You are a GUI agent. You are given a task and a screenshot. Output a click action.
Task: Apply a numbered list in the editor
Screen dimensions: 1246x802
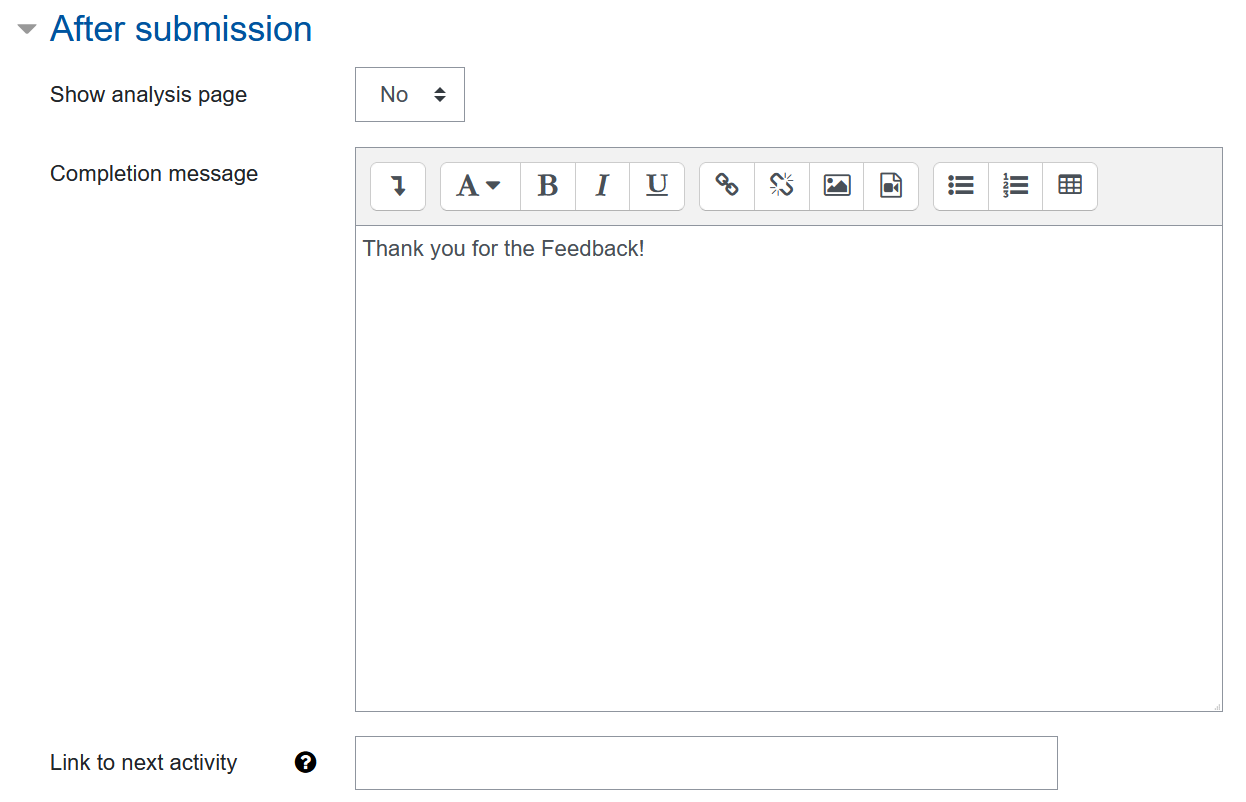point(1015,186)
